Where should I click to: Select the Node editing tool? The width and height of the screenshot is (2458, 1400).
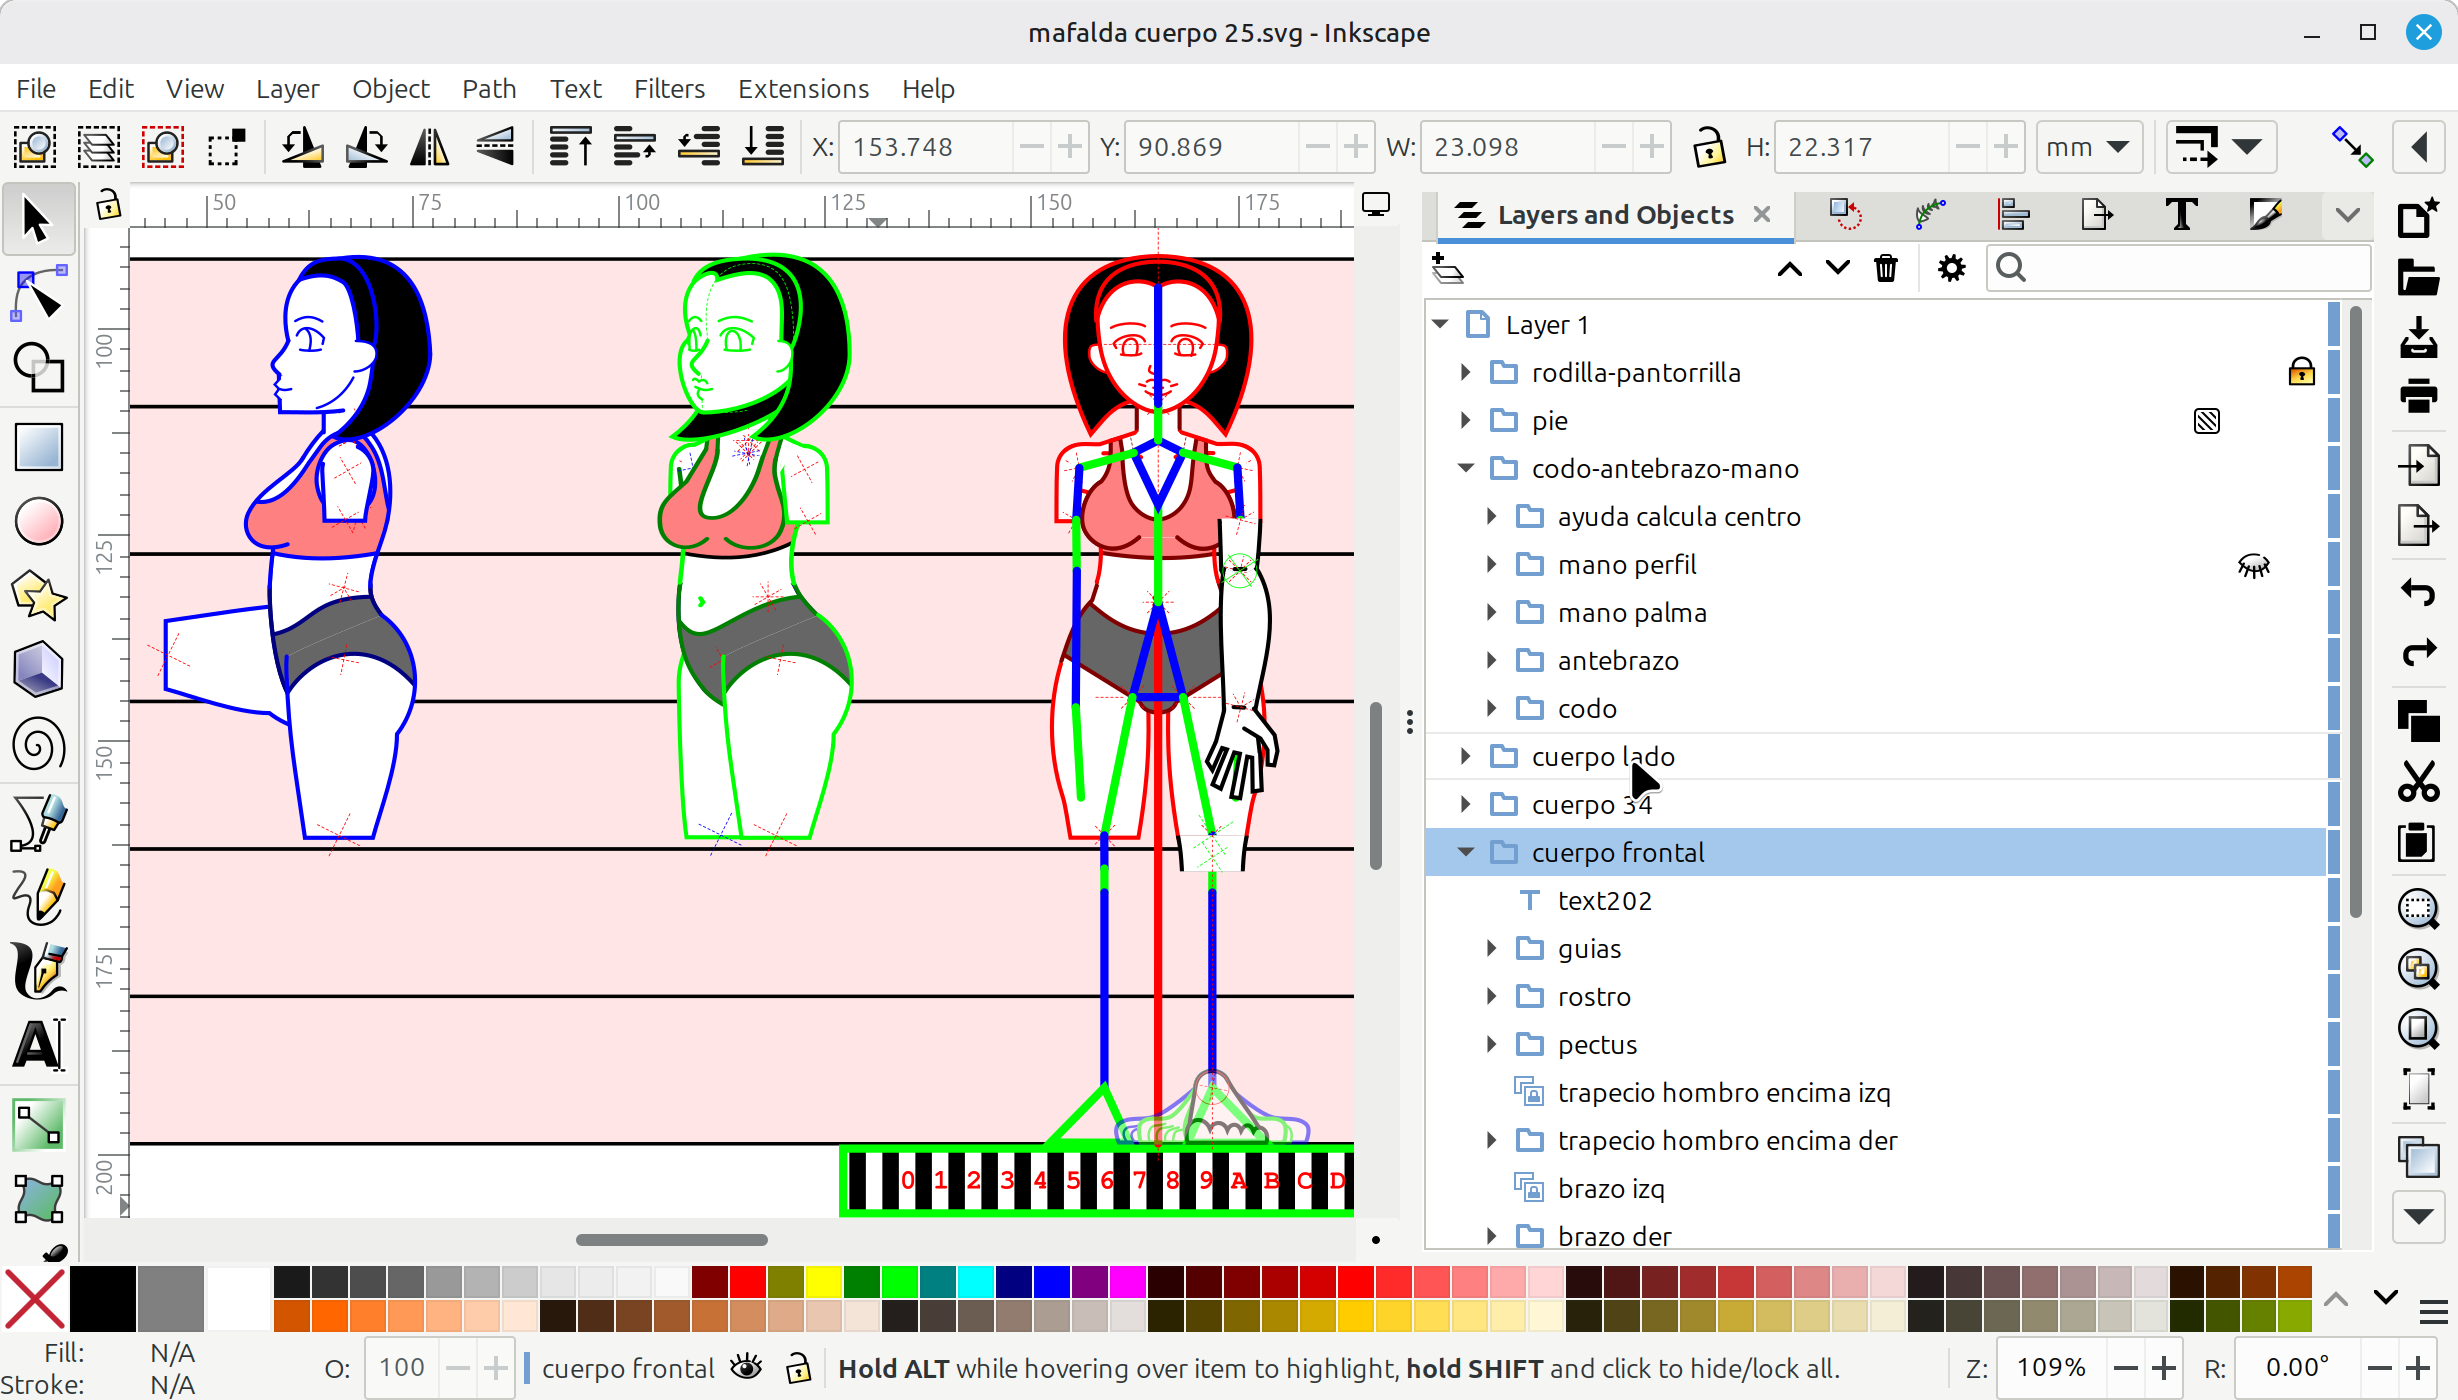click(38, 294)
